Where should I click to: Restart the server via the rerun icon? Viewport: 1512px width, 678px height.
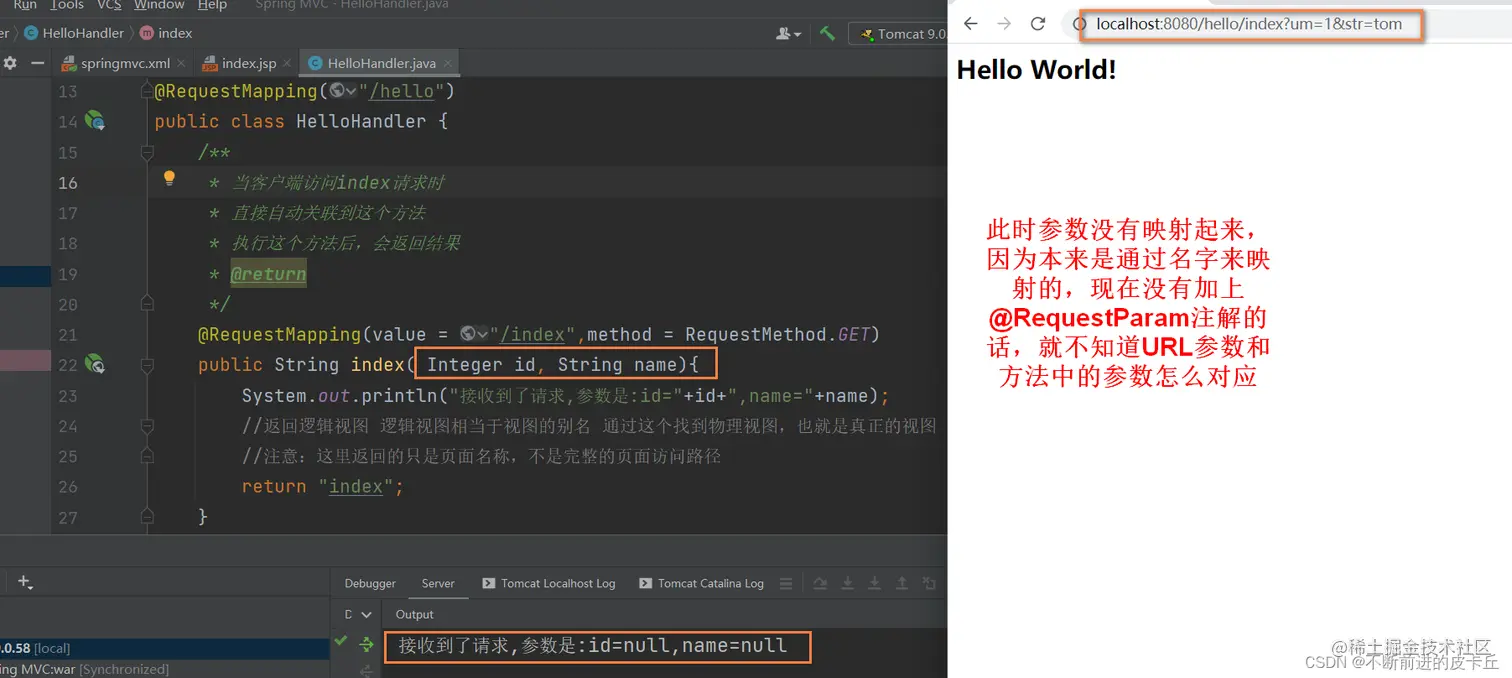821,583
